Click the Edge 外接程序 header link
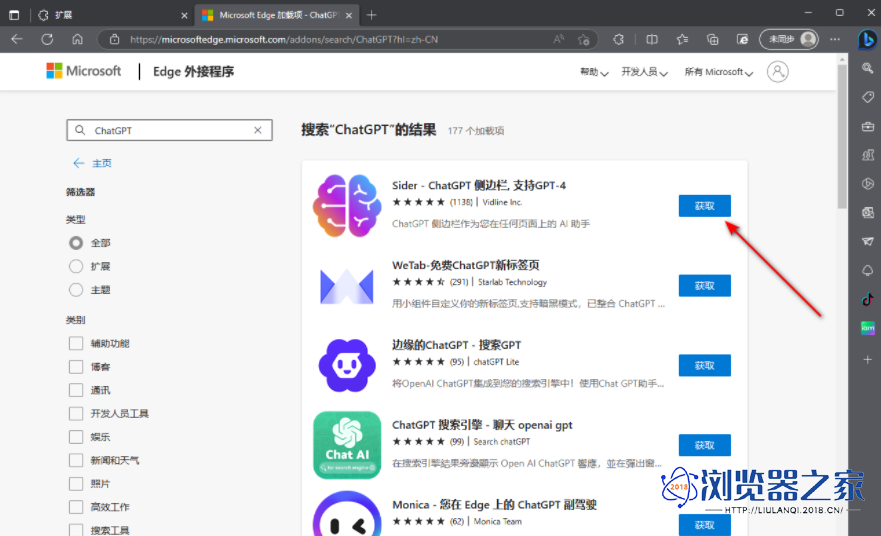This screenshot has width=881, height=536. [193, 71]
